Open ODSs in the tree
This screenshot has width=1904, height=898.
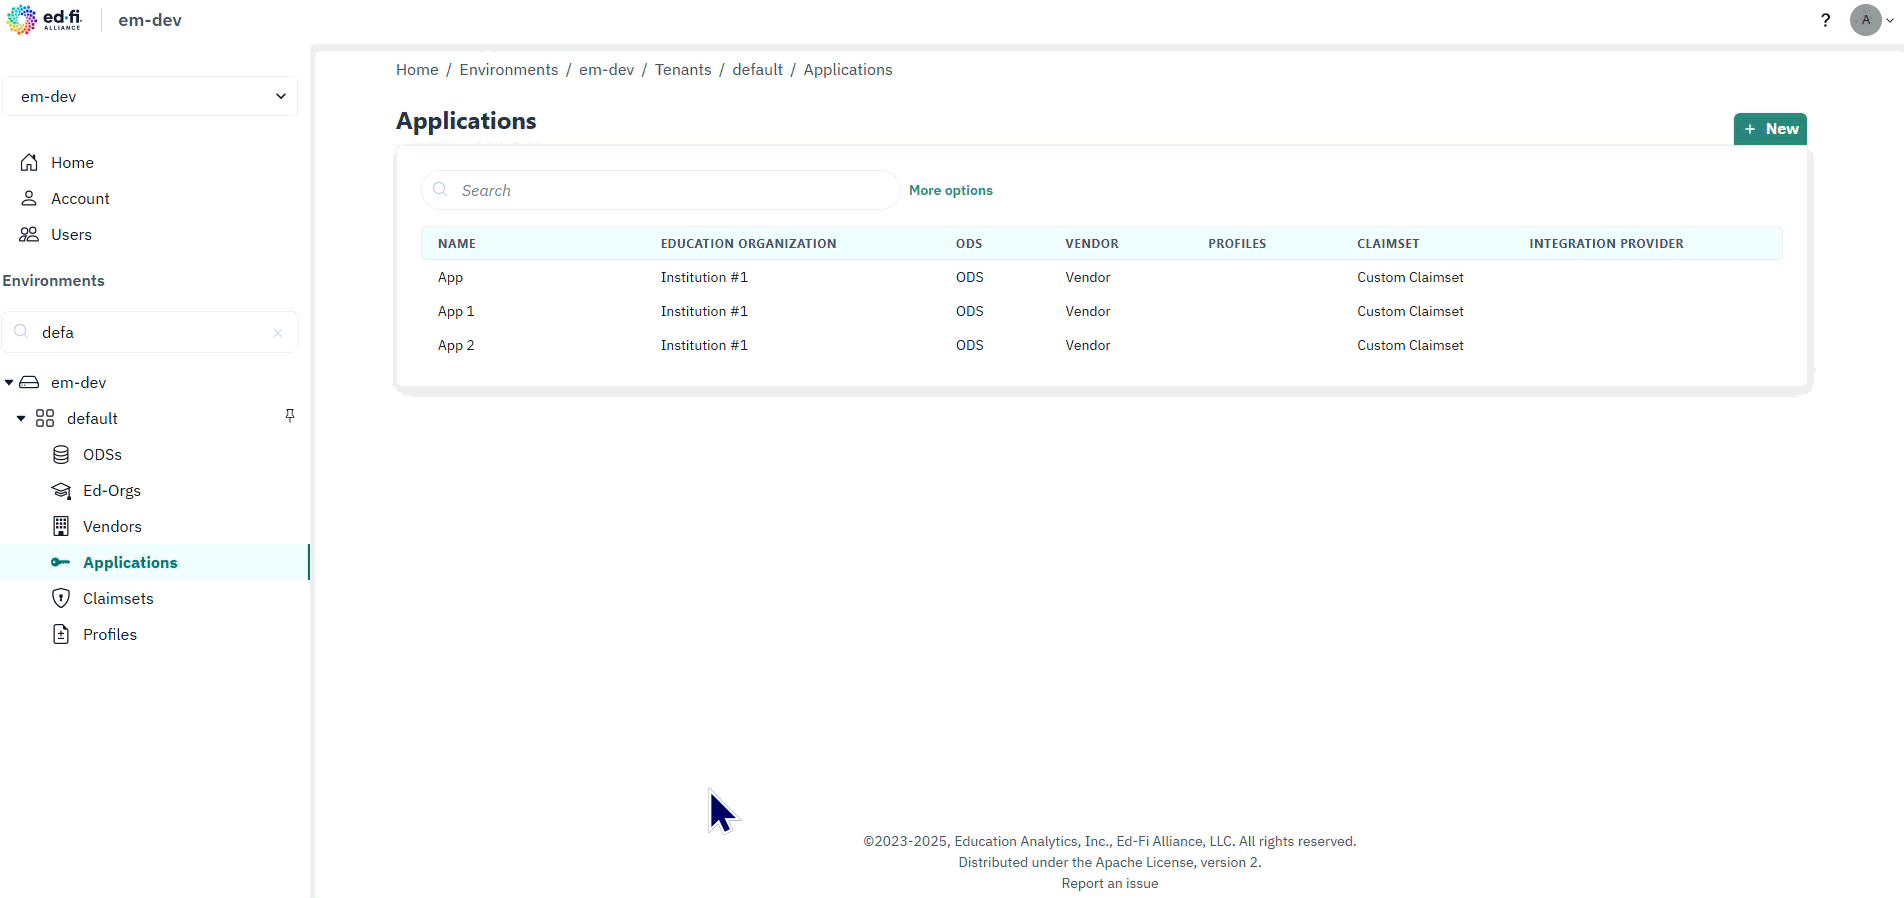pos(102,454)
